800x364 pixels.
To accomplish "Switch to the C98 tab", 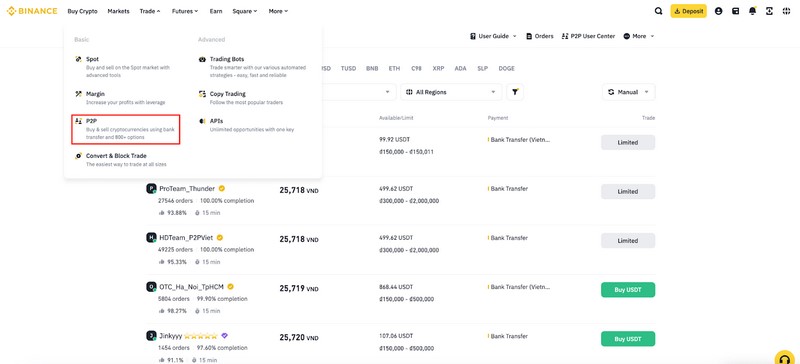I will 416,68.
